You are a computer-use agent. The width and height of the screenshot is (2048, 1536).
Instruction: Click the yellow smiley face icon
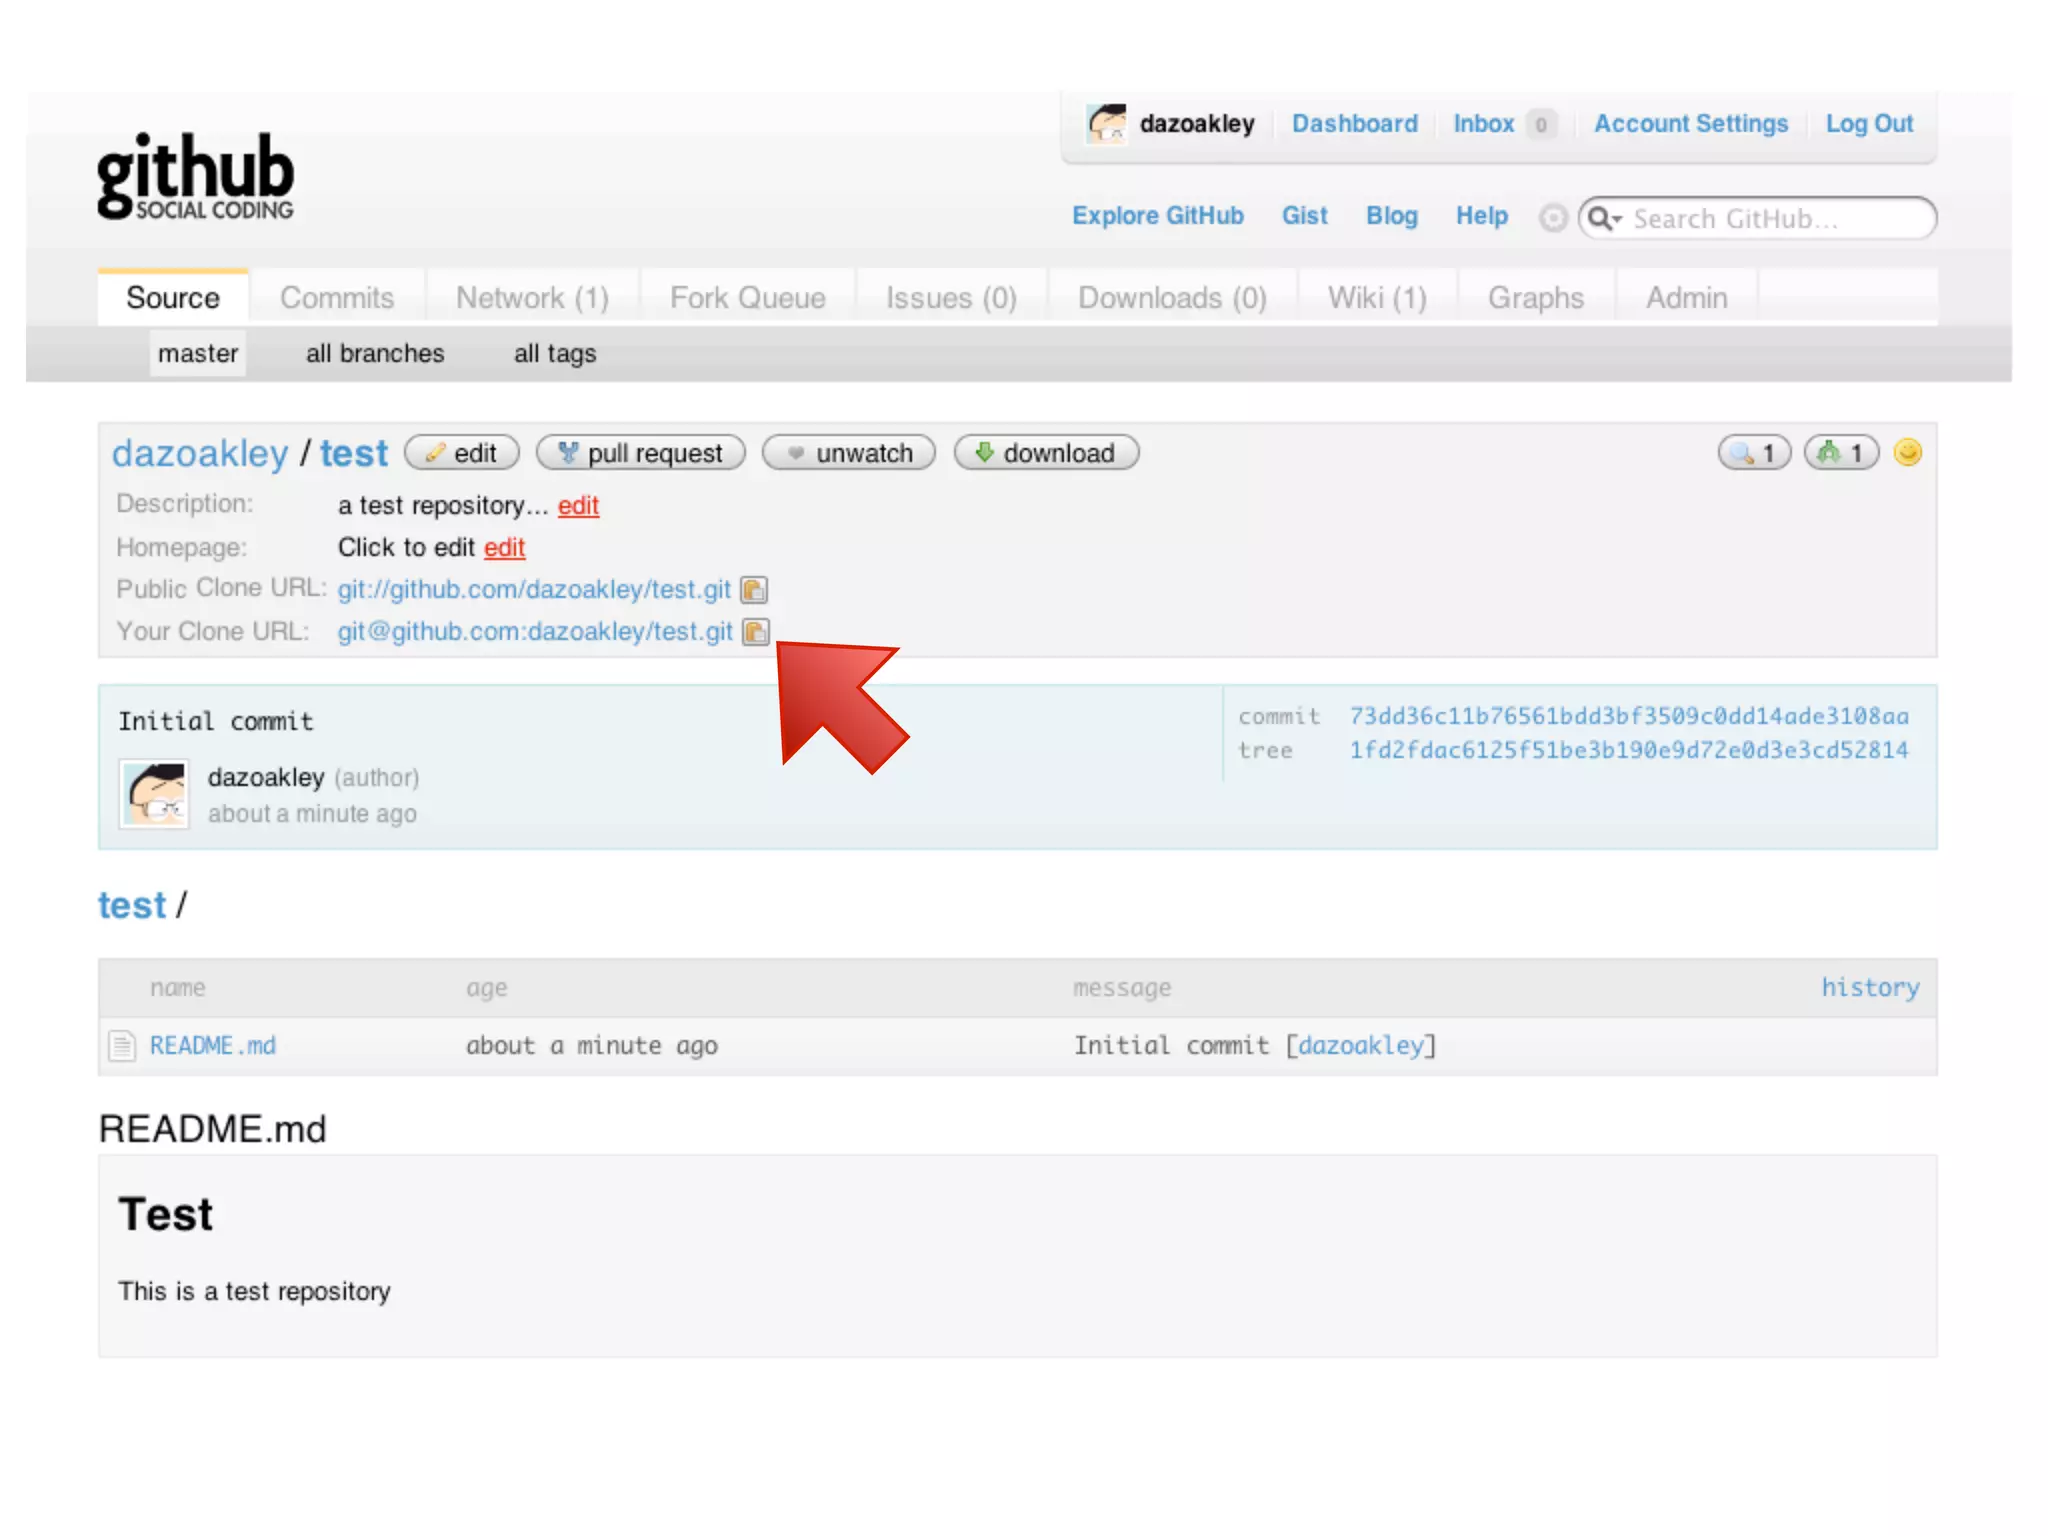[1908, 453]
